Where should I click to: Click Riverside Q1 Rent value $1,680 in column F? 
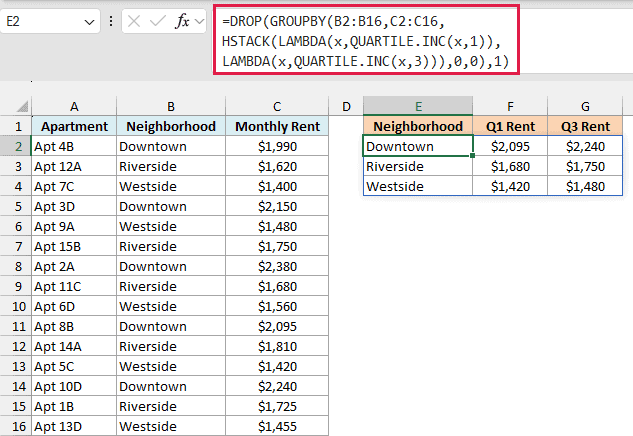point(510,166)
